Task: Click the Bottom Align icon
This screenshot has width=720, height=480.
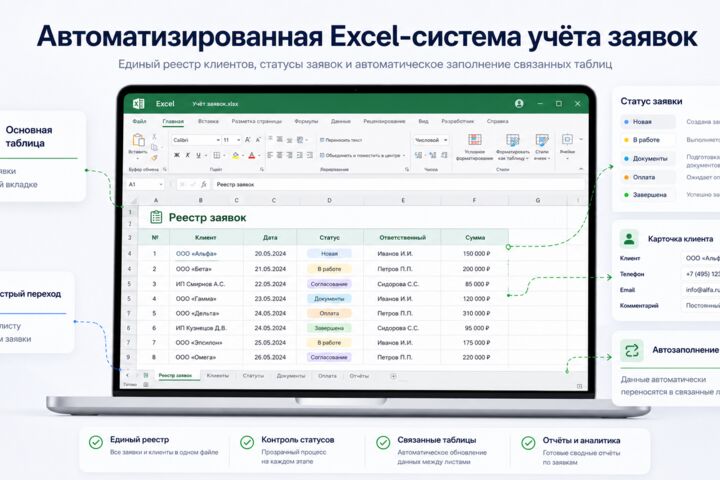Action: click(x=289, y=140)
